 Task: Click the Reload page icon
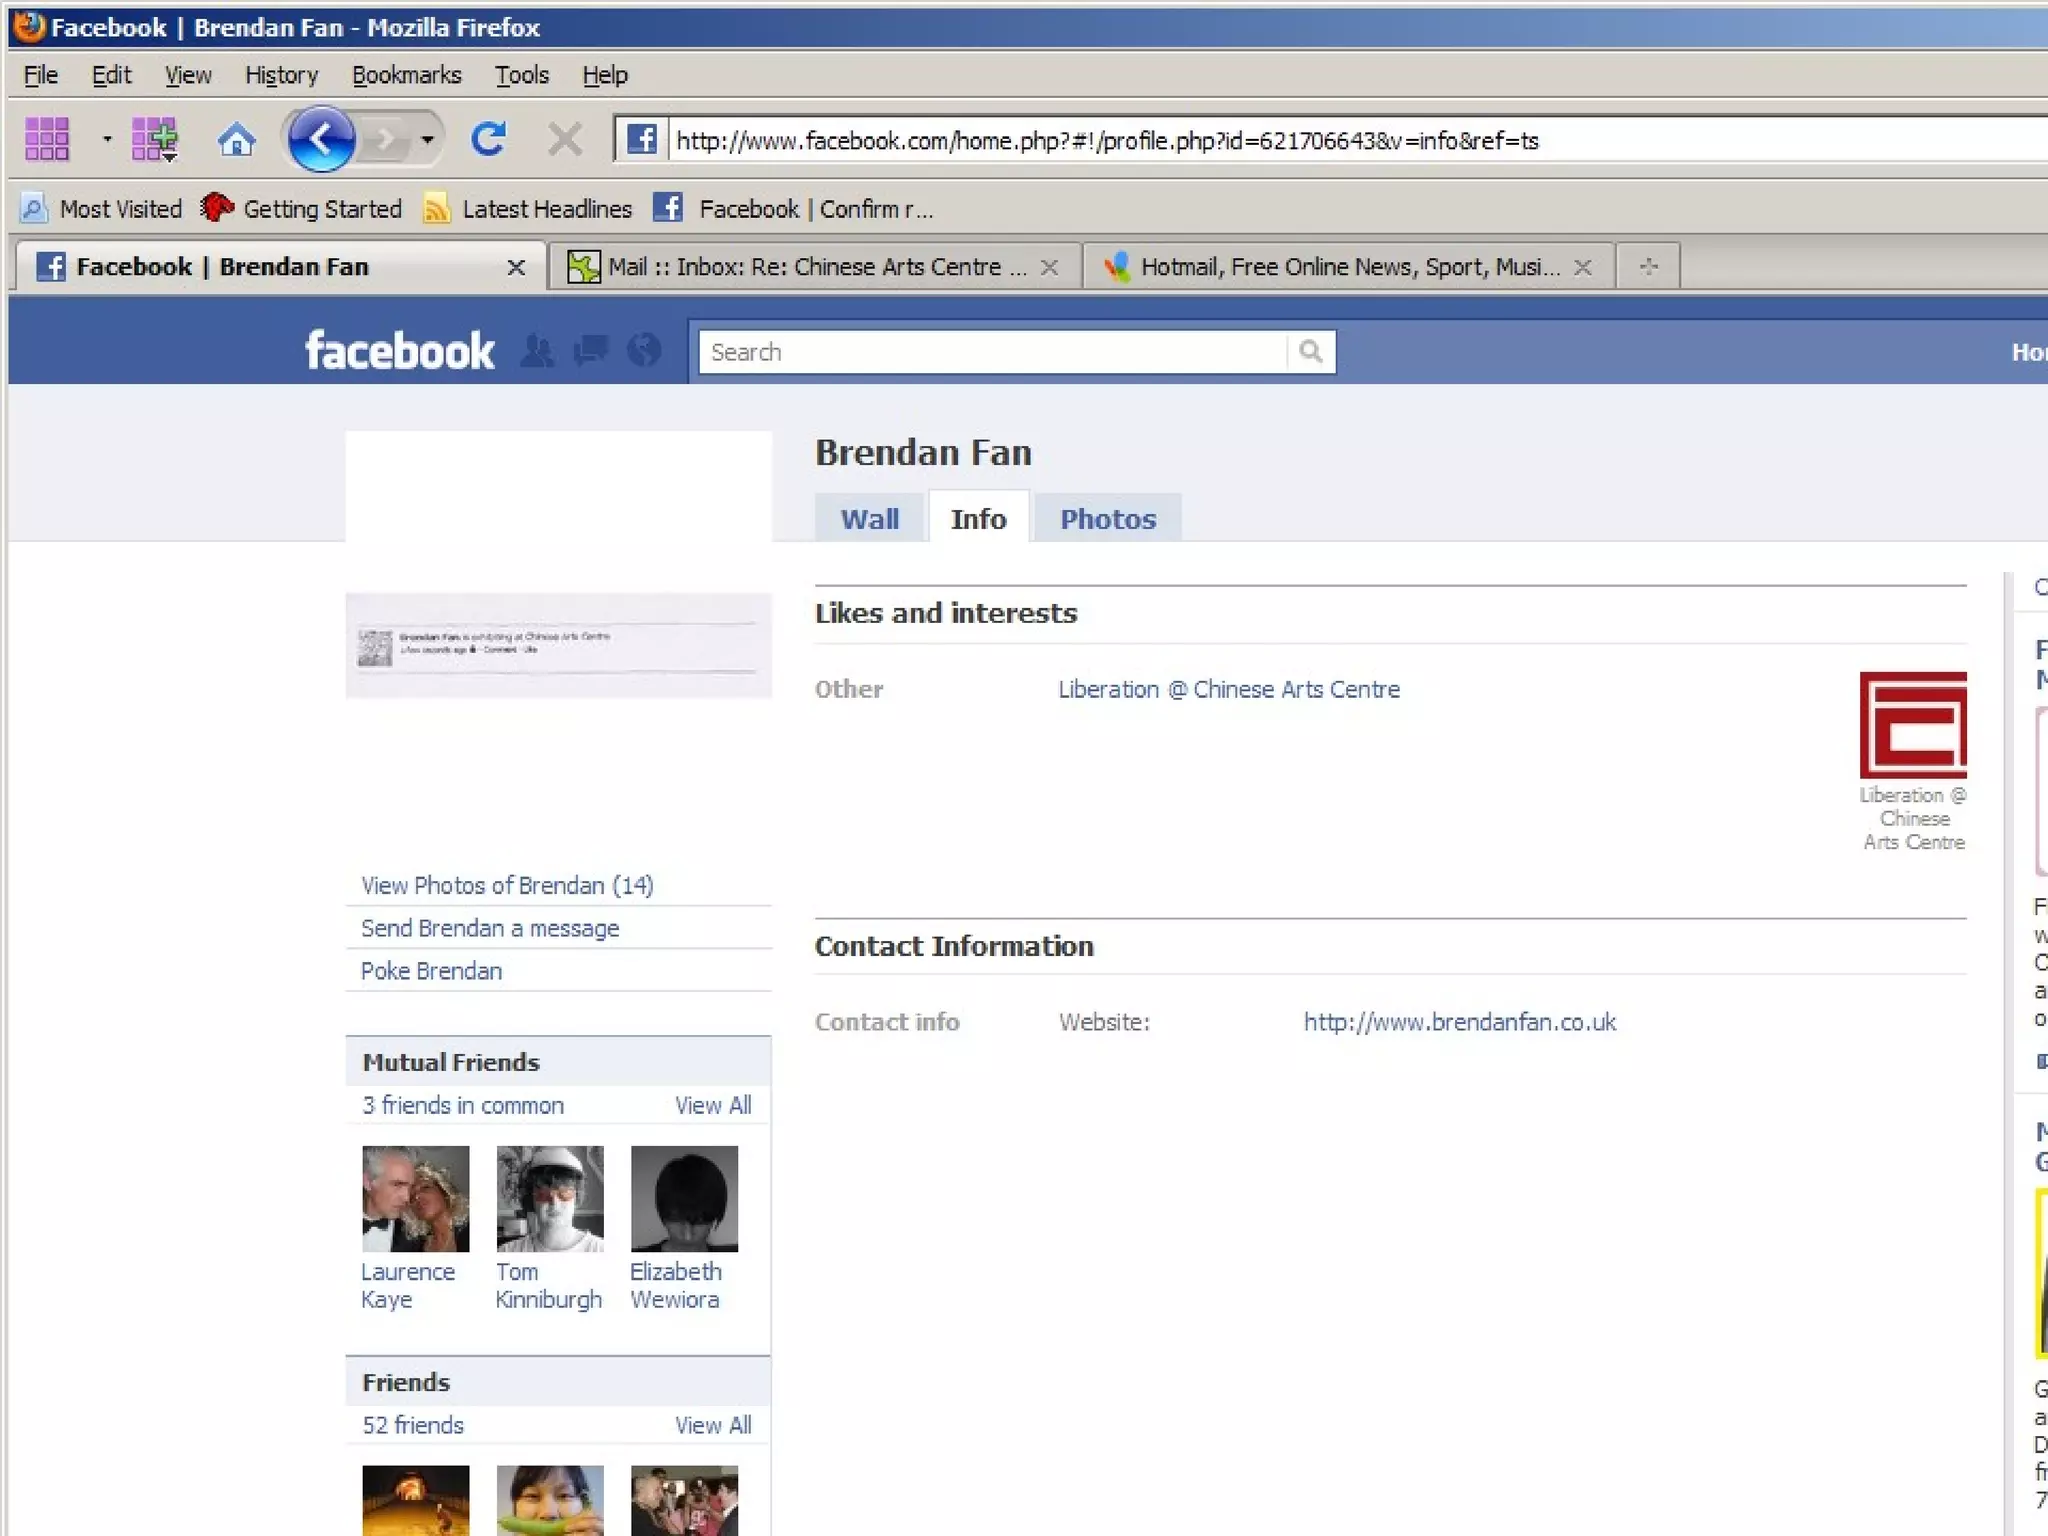488,140
